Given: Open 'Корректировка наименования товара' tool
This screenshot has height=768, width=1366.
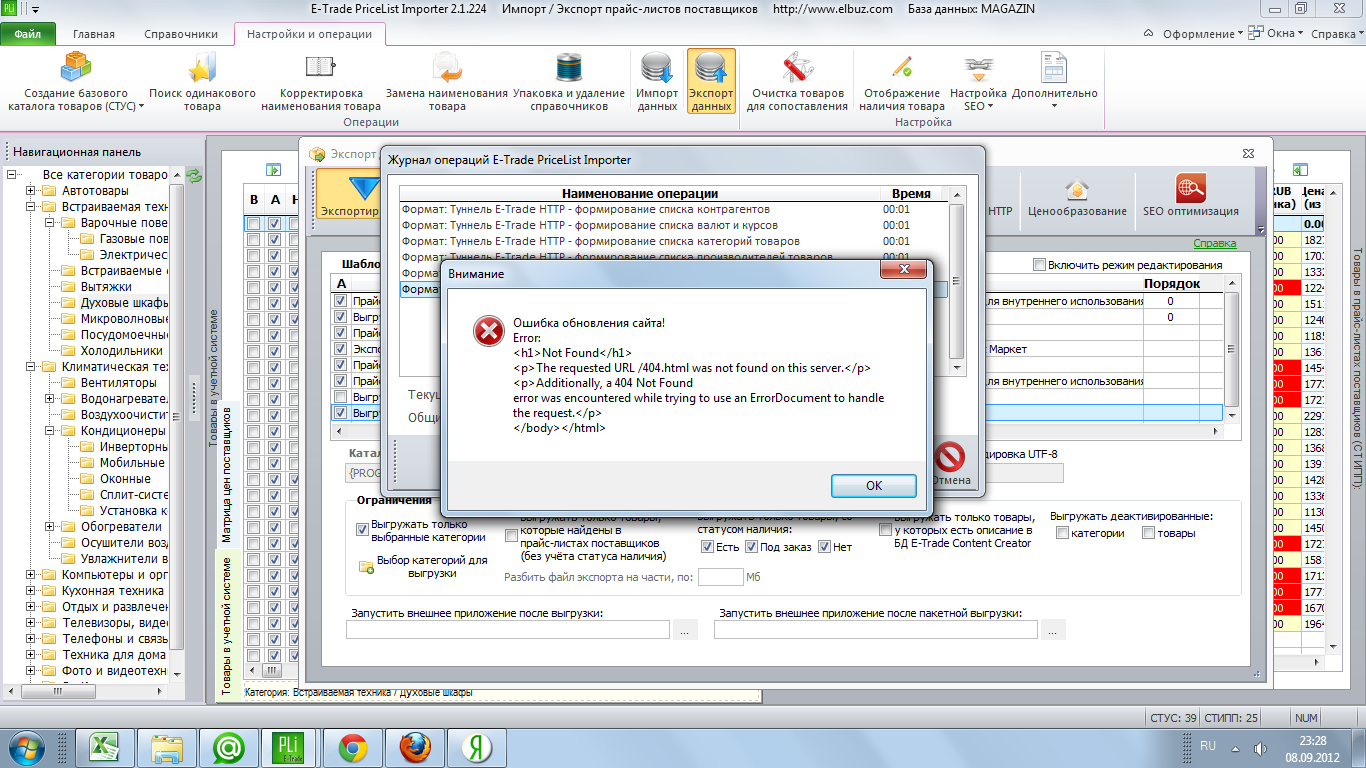Looking at the screenshot, I should click(321, 81).
